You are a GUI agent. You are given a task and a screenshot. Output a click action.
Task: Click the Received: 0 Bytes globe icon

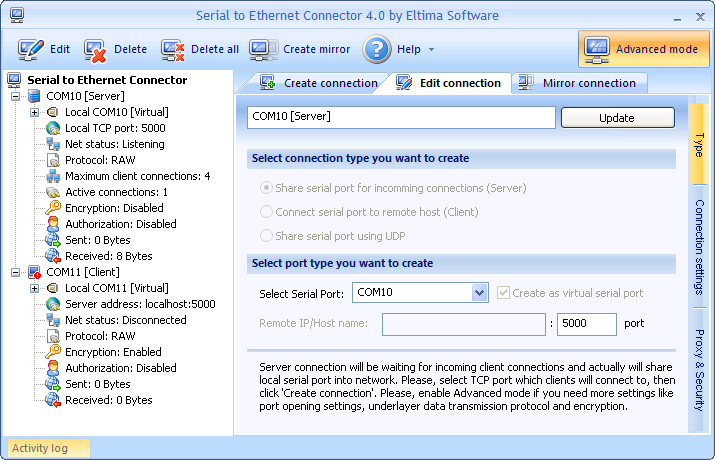(x=53, y=400)
